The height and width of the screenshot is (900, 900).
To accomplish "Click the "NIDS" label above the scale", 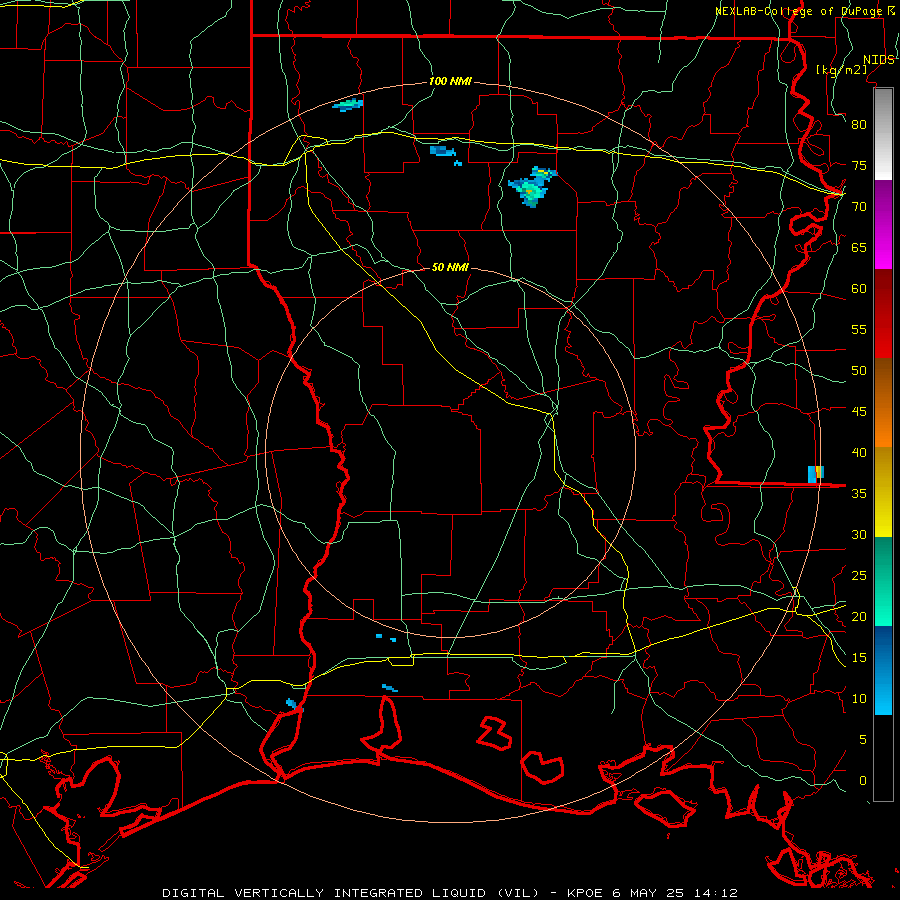I will (879, 59).
